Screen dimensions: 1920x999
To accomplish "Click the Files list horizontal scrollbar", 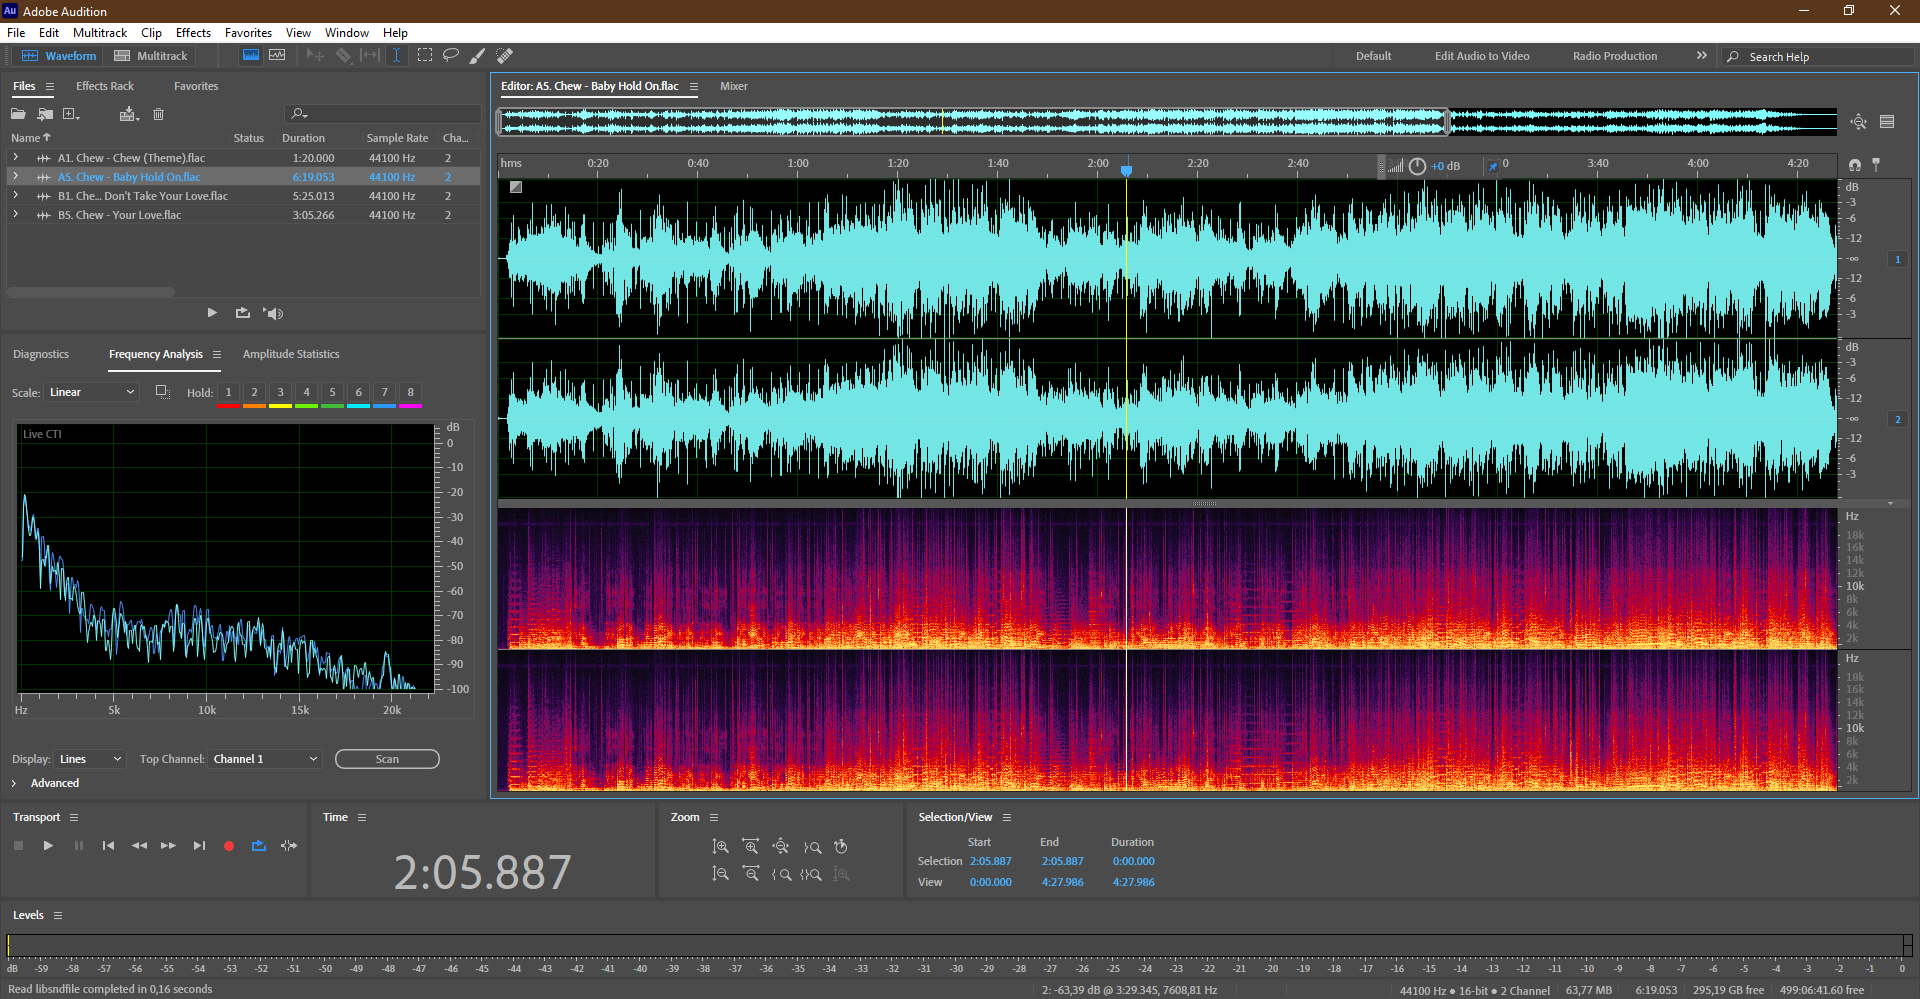I will tap(91, 292).
